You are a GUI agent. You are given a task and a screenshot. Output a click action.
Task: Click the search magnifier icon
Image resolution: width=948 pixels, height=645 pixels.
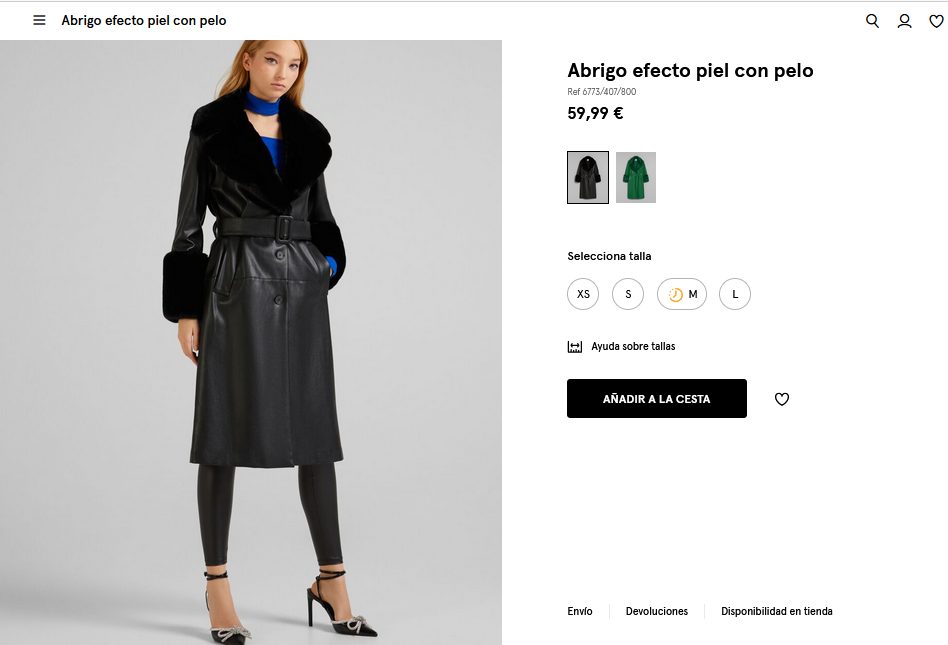[x=872, y=21]
